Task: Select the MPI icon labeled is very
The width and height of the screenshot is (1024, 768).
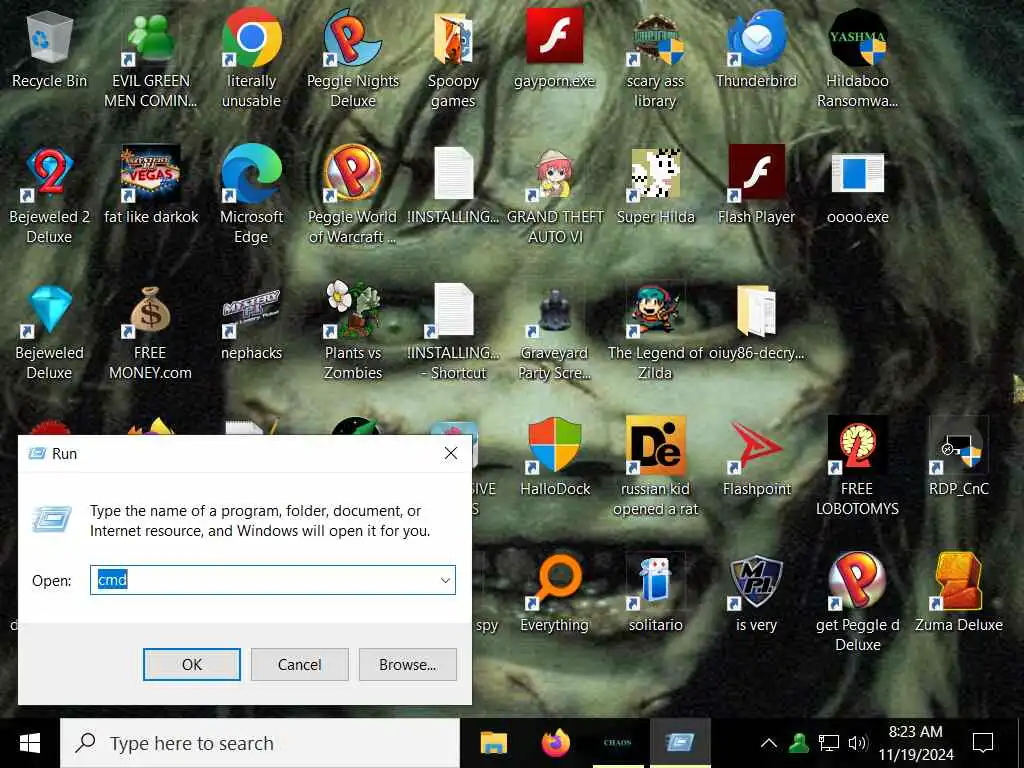Action: (756, 583)
